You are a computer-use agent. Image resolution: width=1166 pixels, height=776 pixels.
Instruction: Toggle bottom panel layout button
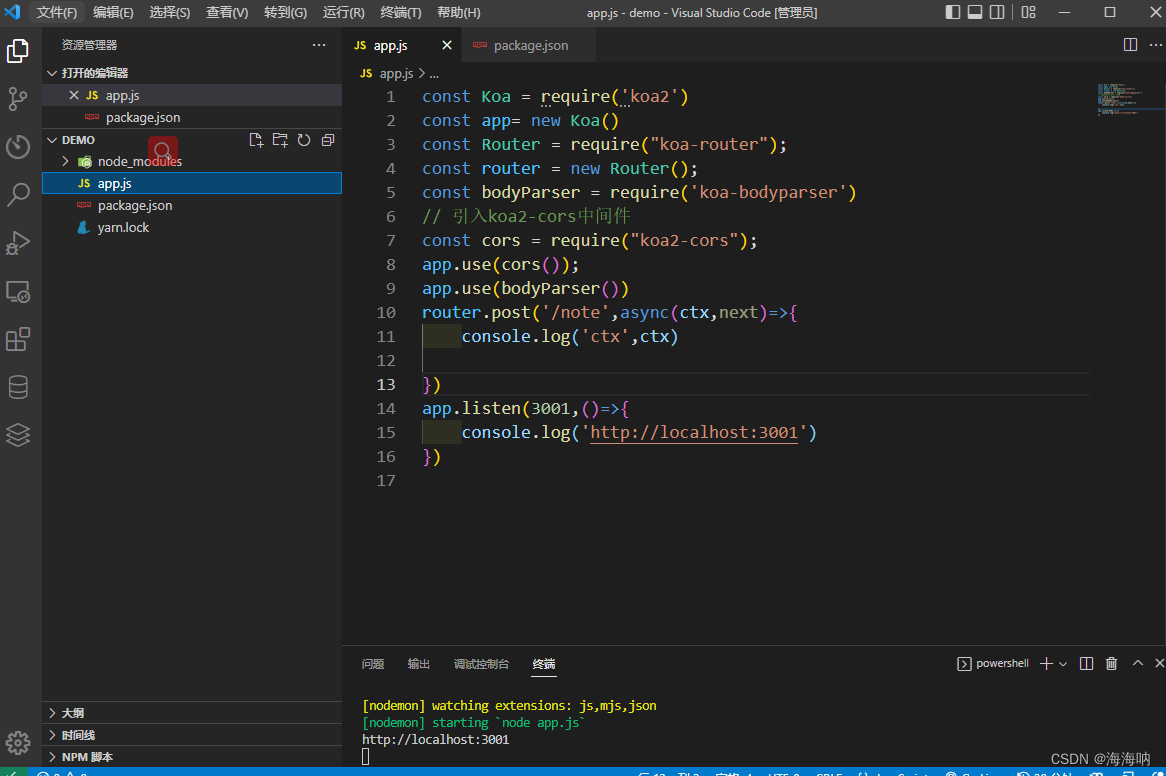[x=975, y=12]
